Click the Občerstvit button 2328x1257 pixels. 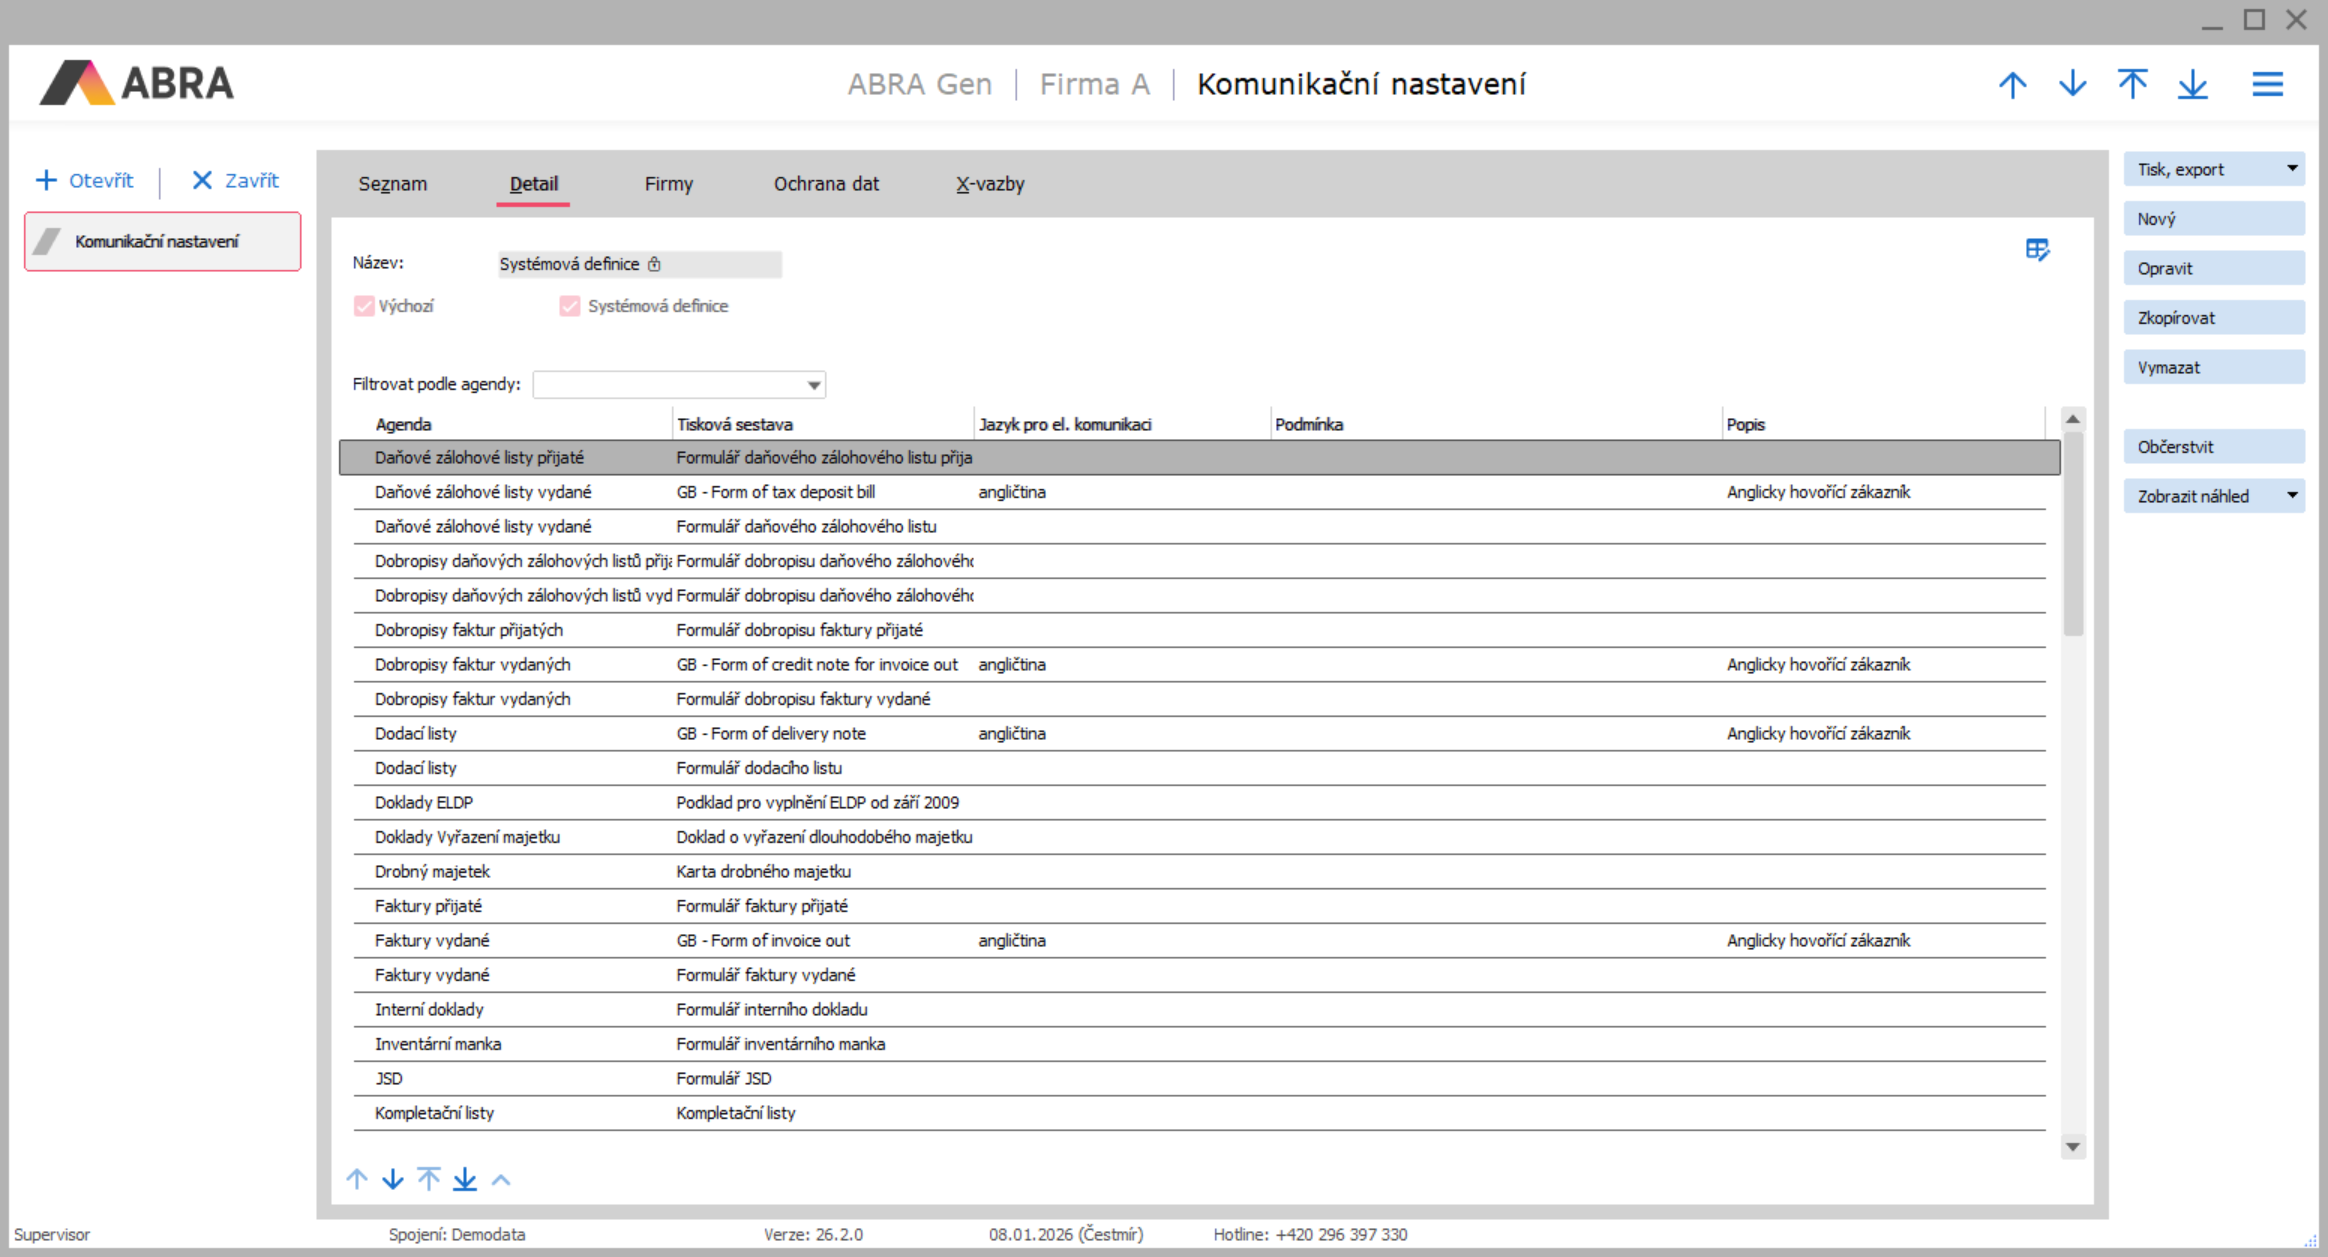2213,447
